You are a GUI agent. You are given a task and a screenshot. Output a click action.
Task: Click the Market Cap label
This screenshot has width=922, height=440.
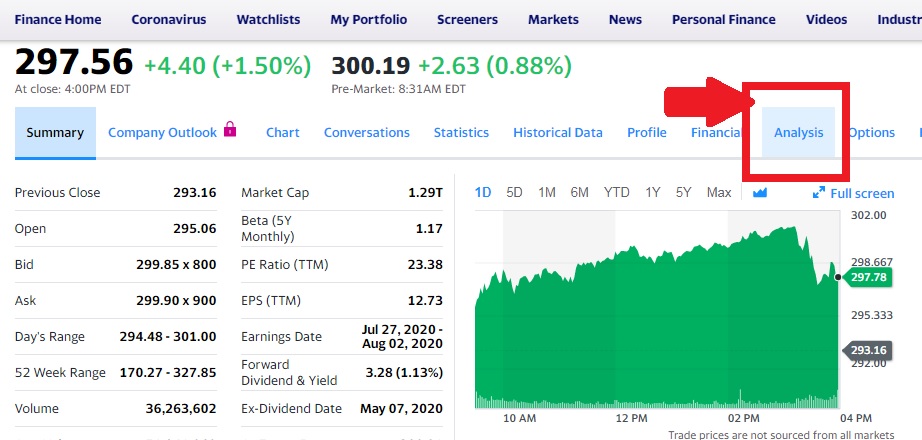click(275, 192)
